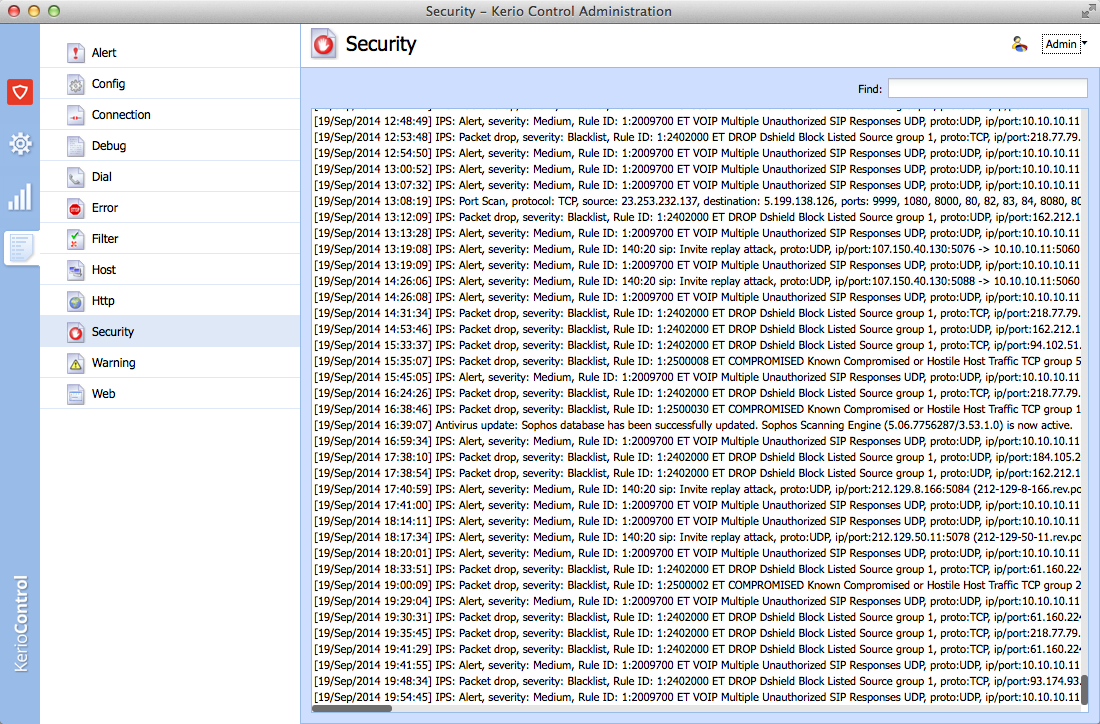Image resolution: width=1100 pixels, height=724 pixels.
Task: Open the Alert log icon
Action: 76,53
